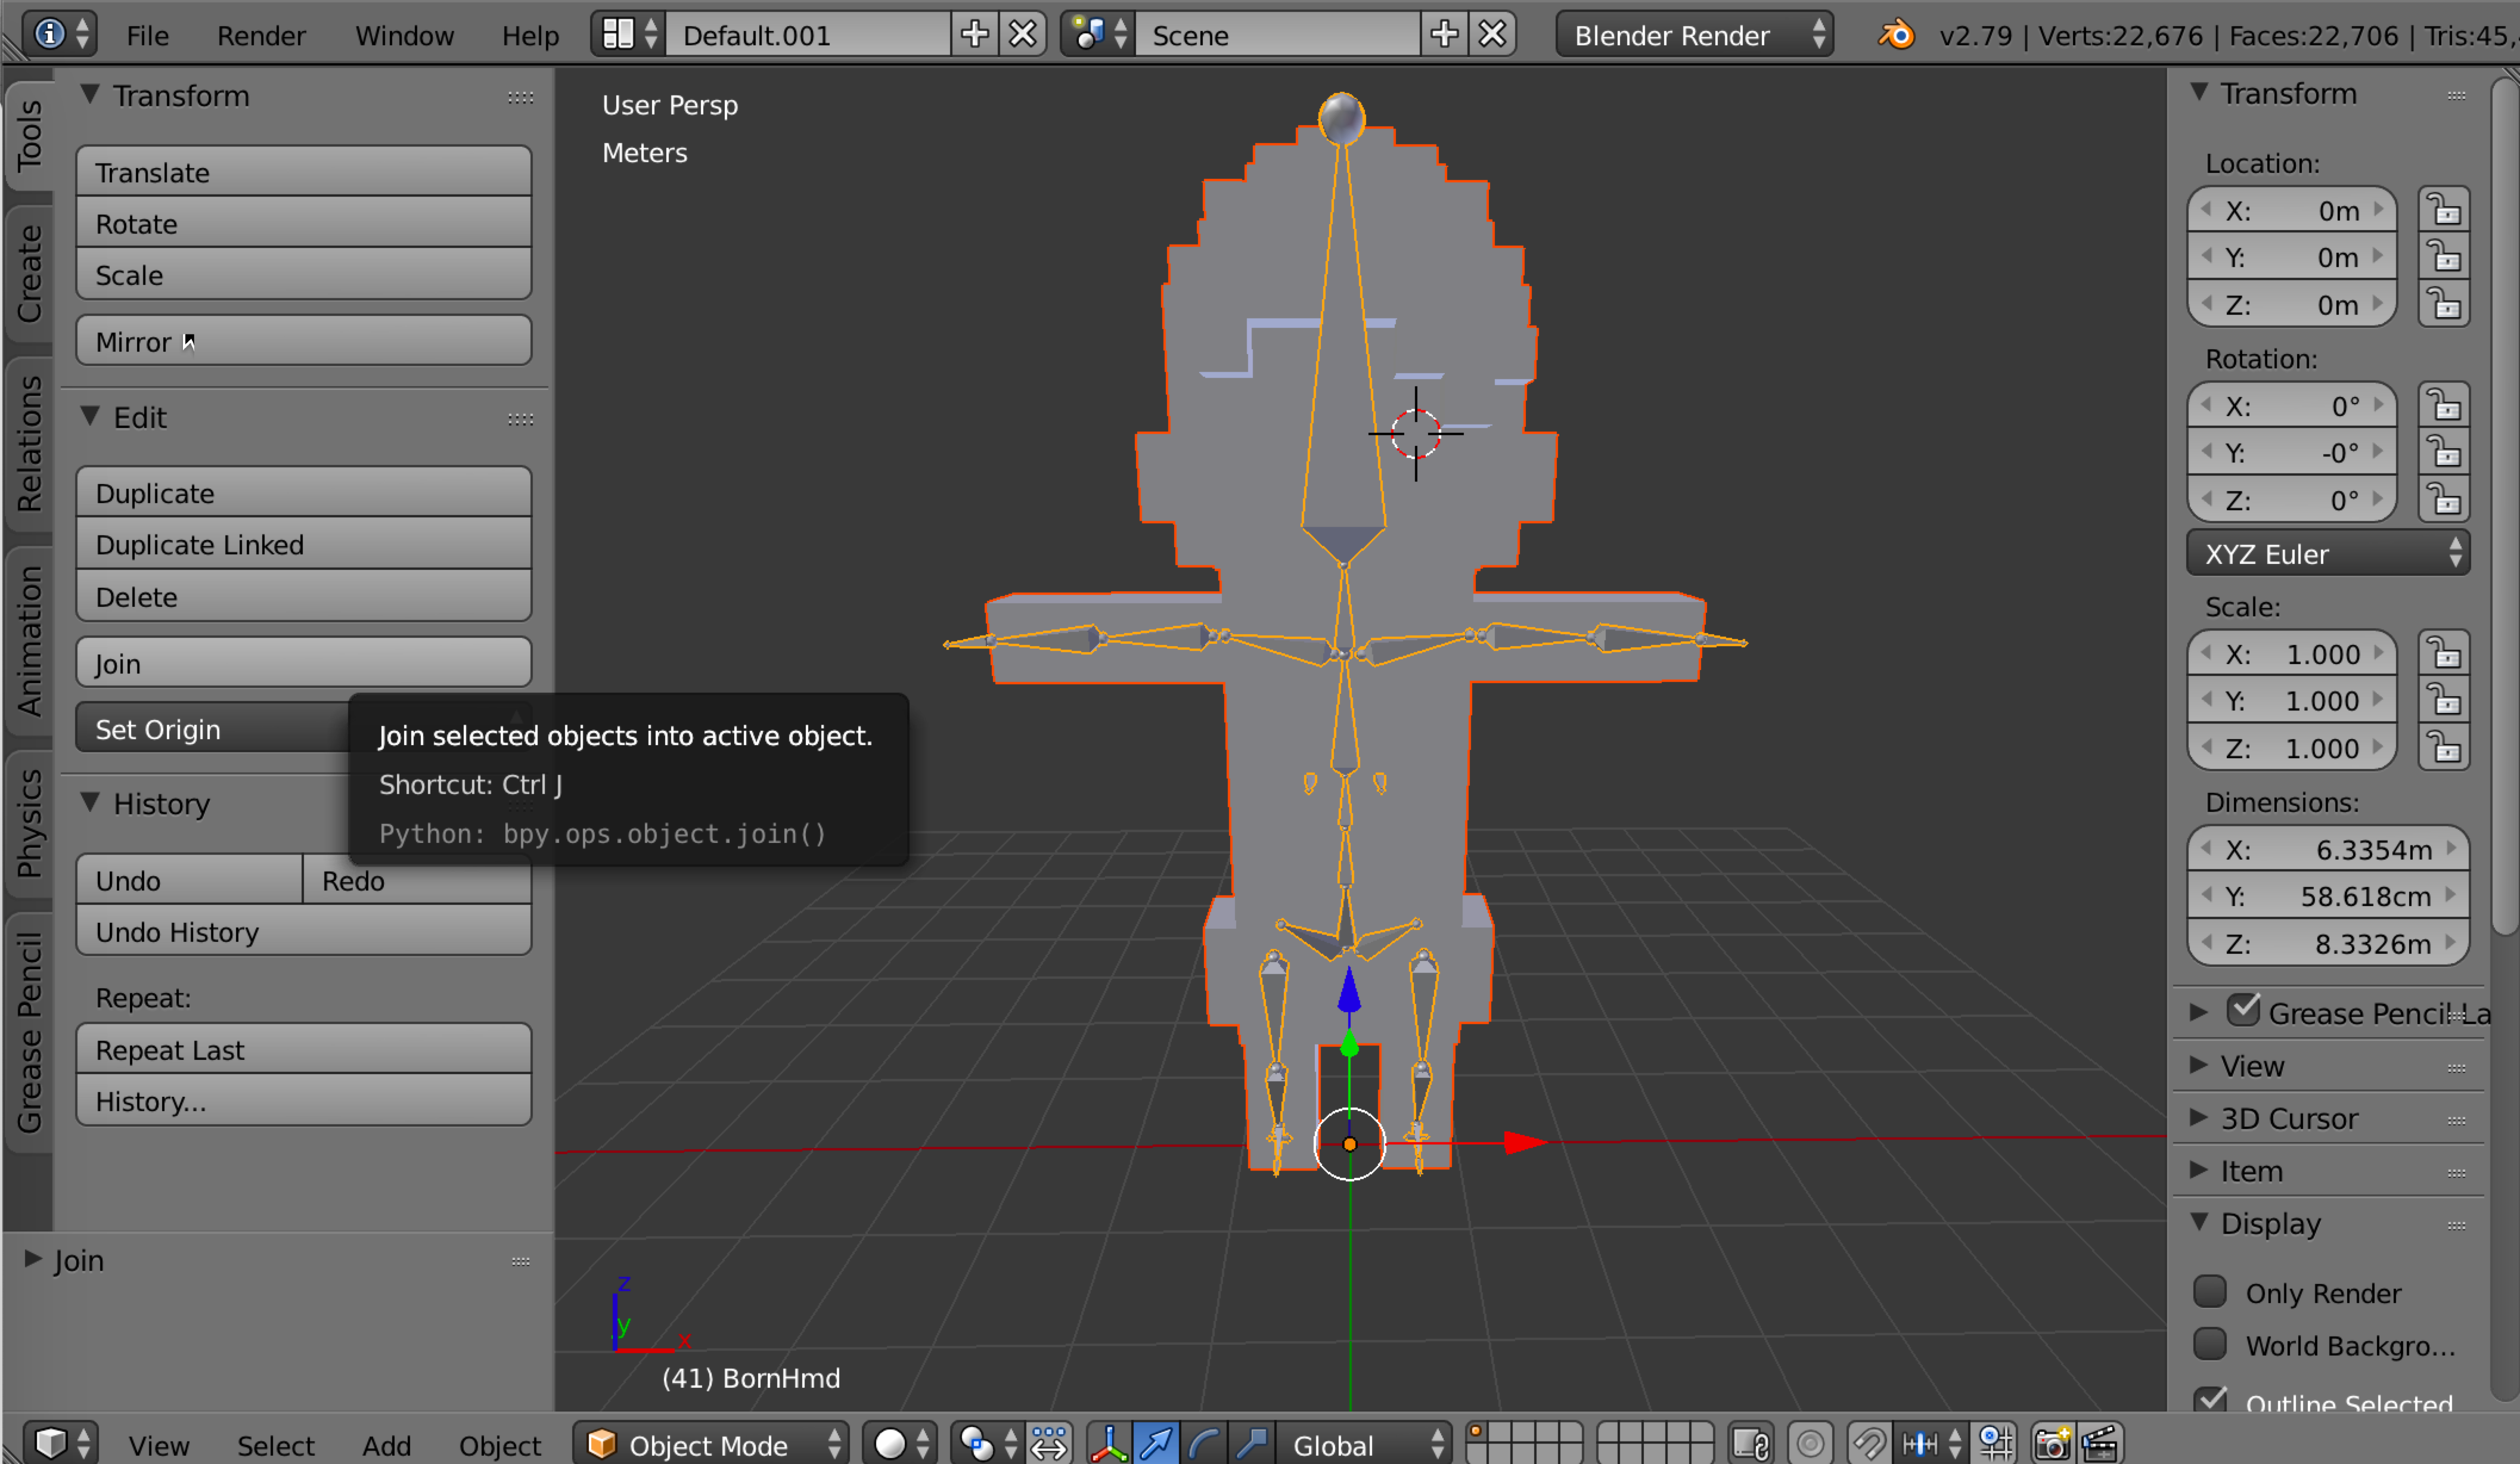Open the XYZ Euler rotation mode dropdown
This screenshot has height=1464, width=2520.
coord(2327,554)
